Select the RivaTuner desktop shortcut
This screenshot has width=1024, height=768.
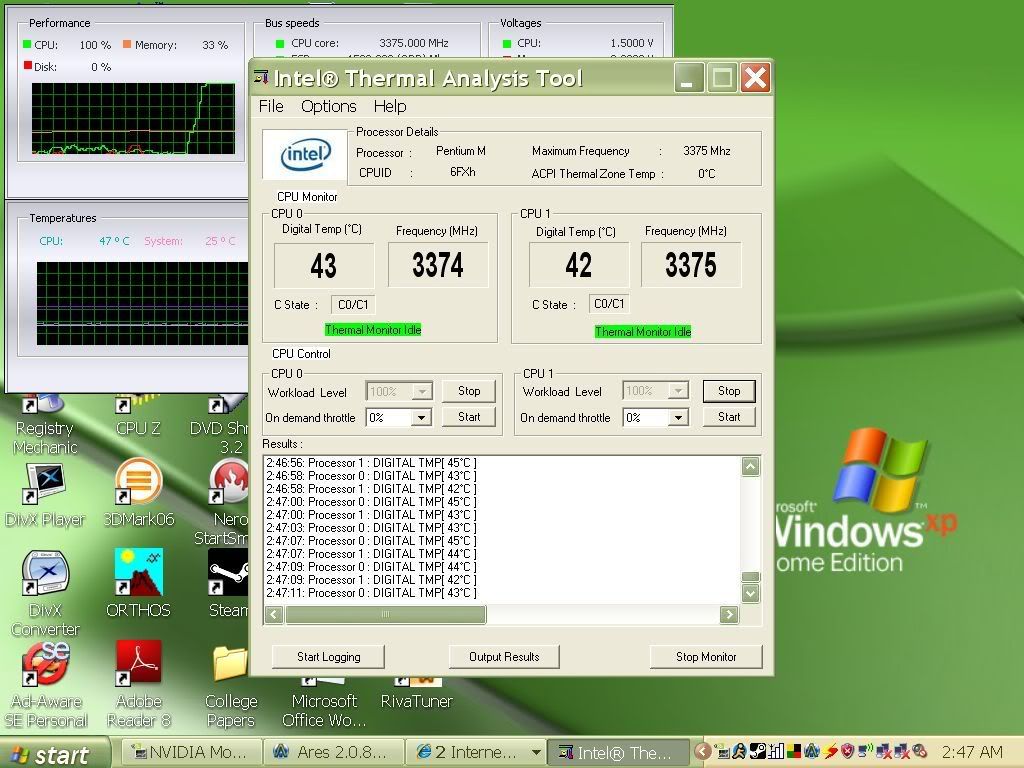(417, 694)
